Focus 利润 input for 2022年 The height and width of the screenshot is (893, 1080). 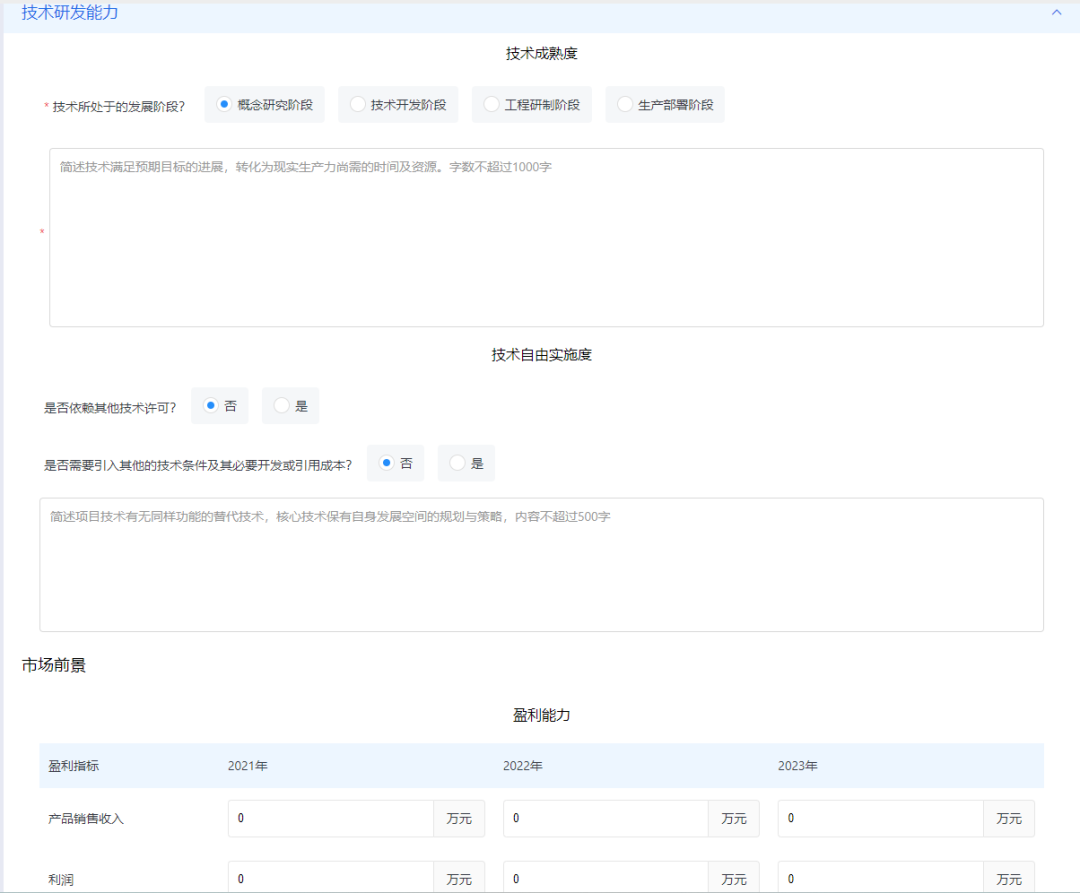pos(605,878)
